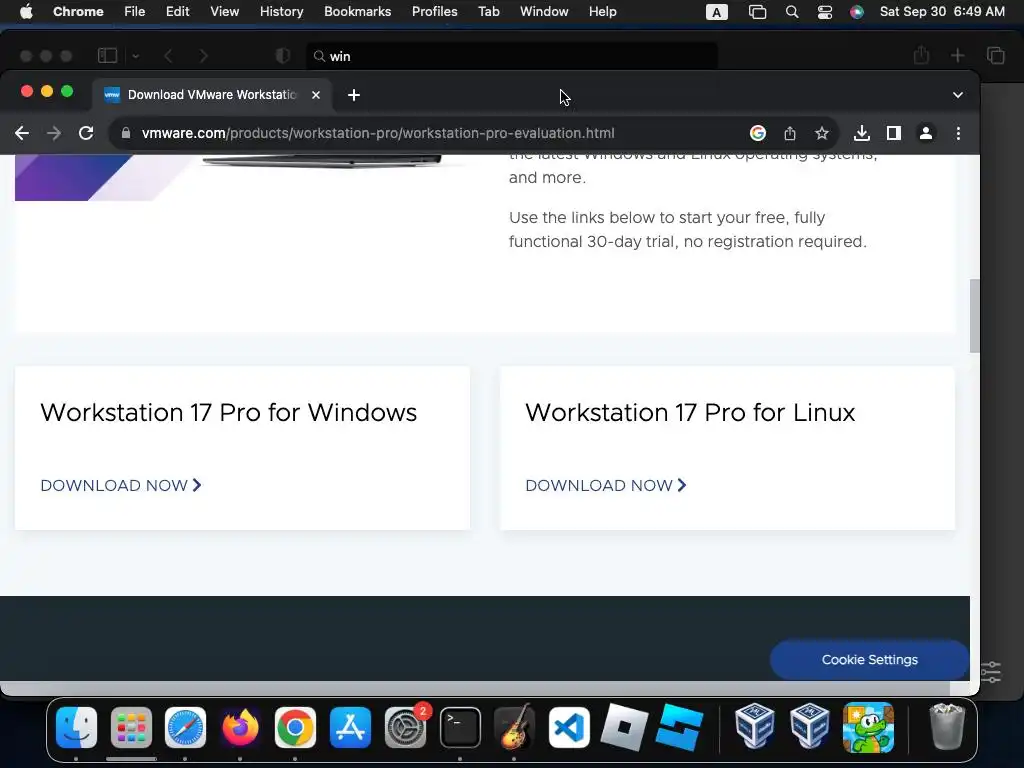Launch Roblox from the Dock
Screen dimensions: 1024x768
pyautogui.click(x=624, y=728)
